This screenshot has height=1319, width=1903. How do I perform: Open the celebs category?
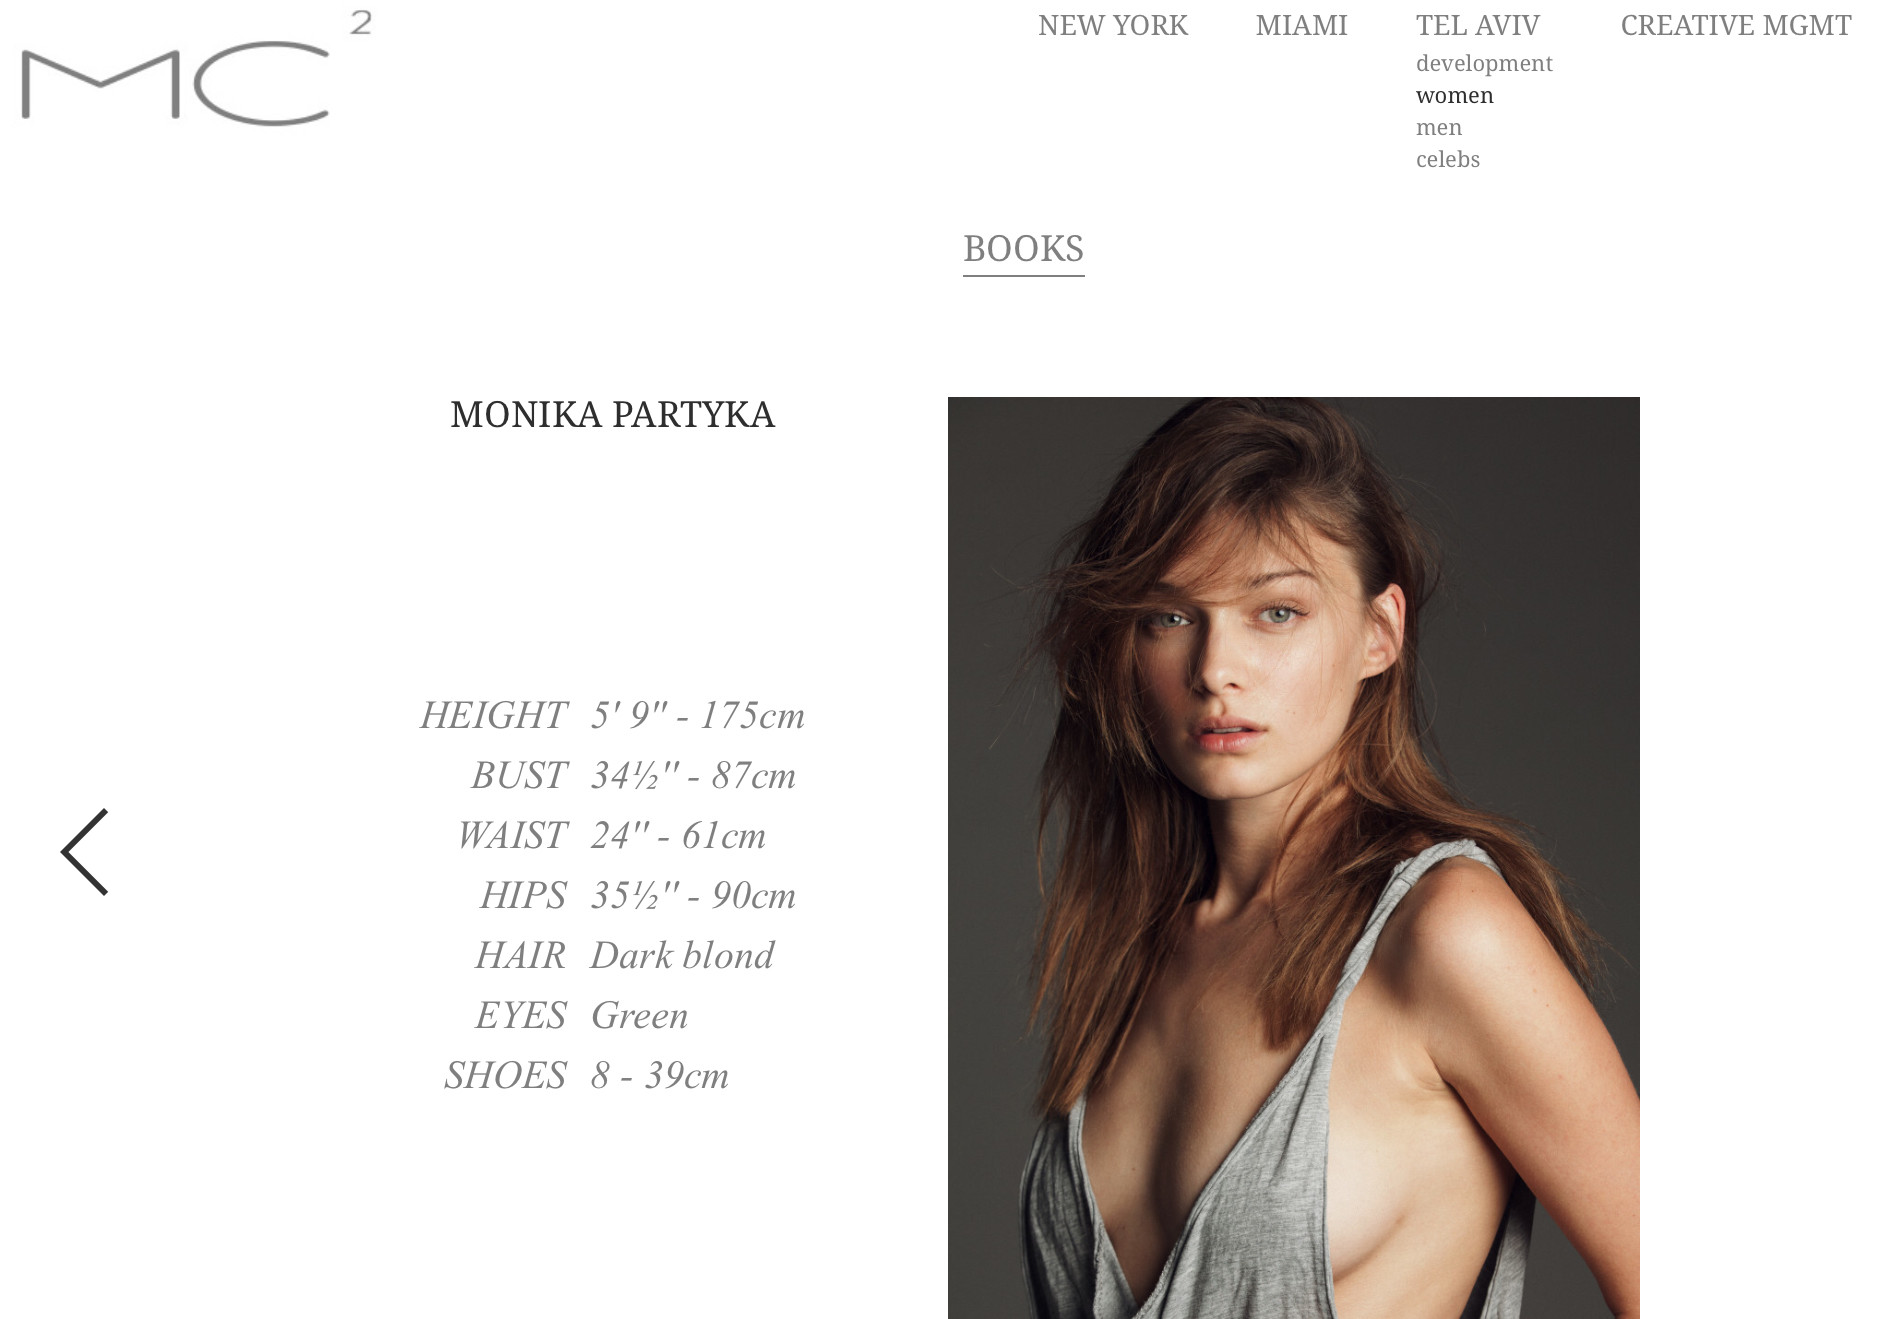[x=1448, y=159]
